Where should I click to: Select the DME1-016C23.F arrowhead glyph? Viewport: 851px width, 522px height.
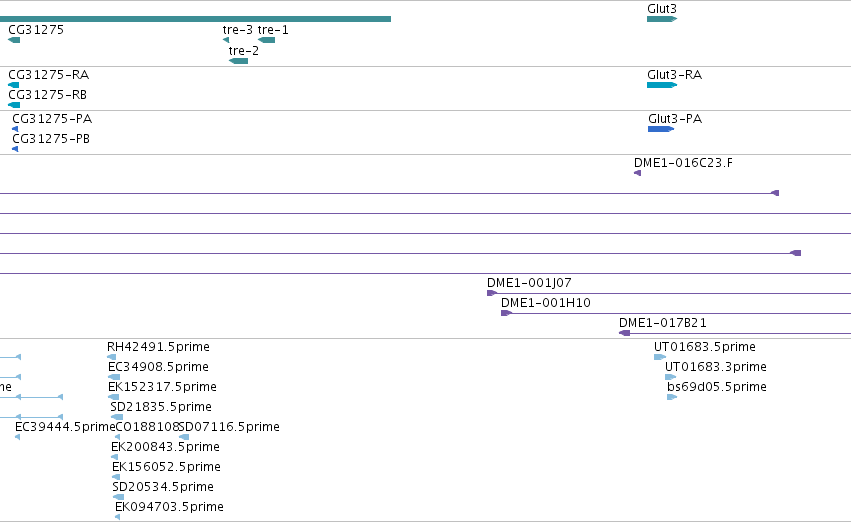click(x=638, y=173)
